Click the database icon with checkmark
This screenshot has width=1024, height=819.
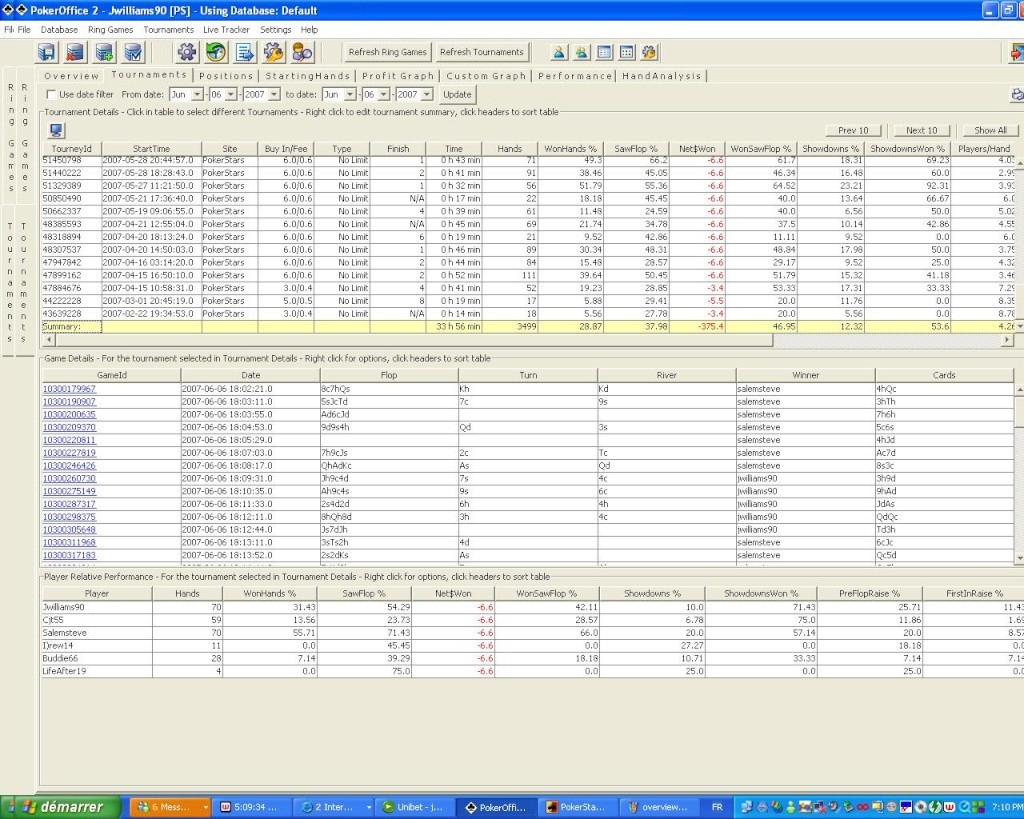coord(133,52)
